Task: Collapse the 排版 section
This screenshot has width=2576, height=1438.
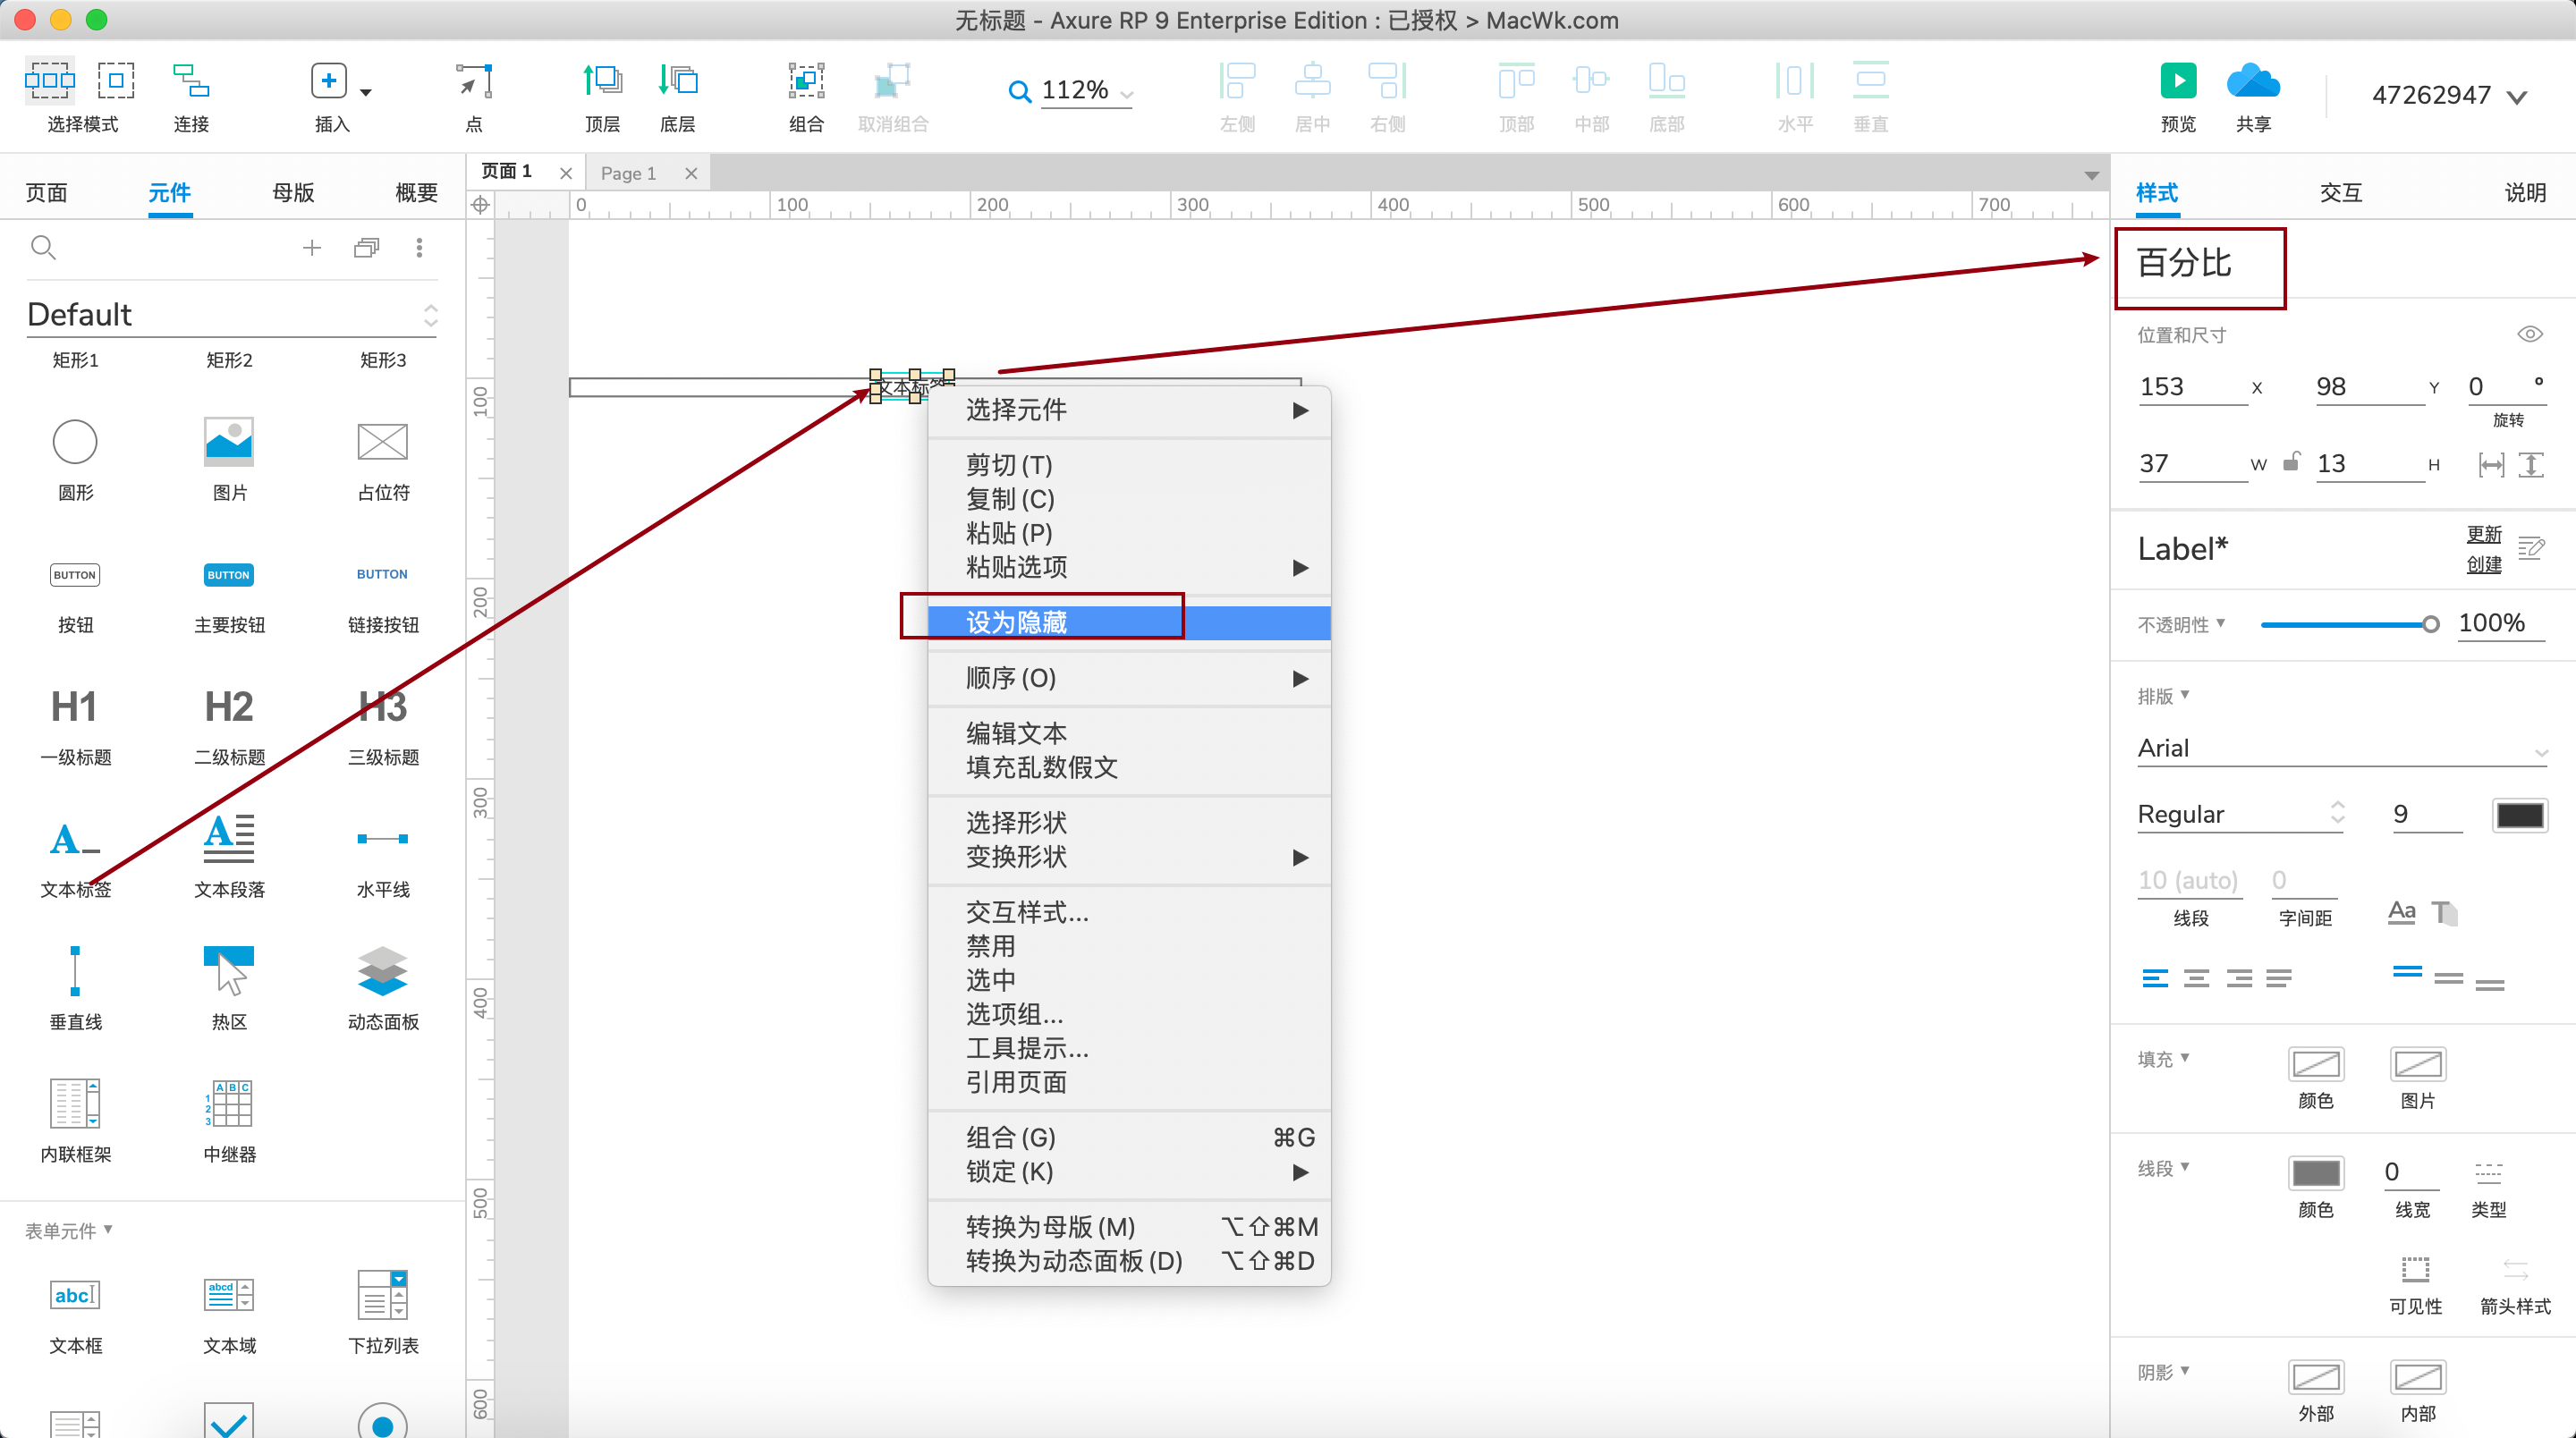Action: pos(2185,693)
